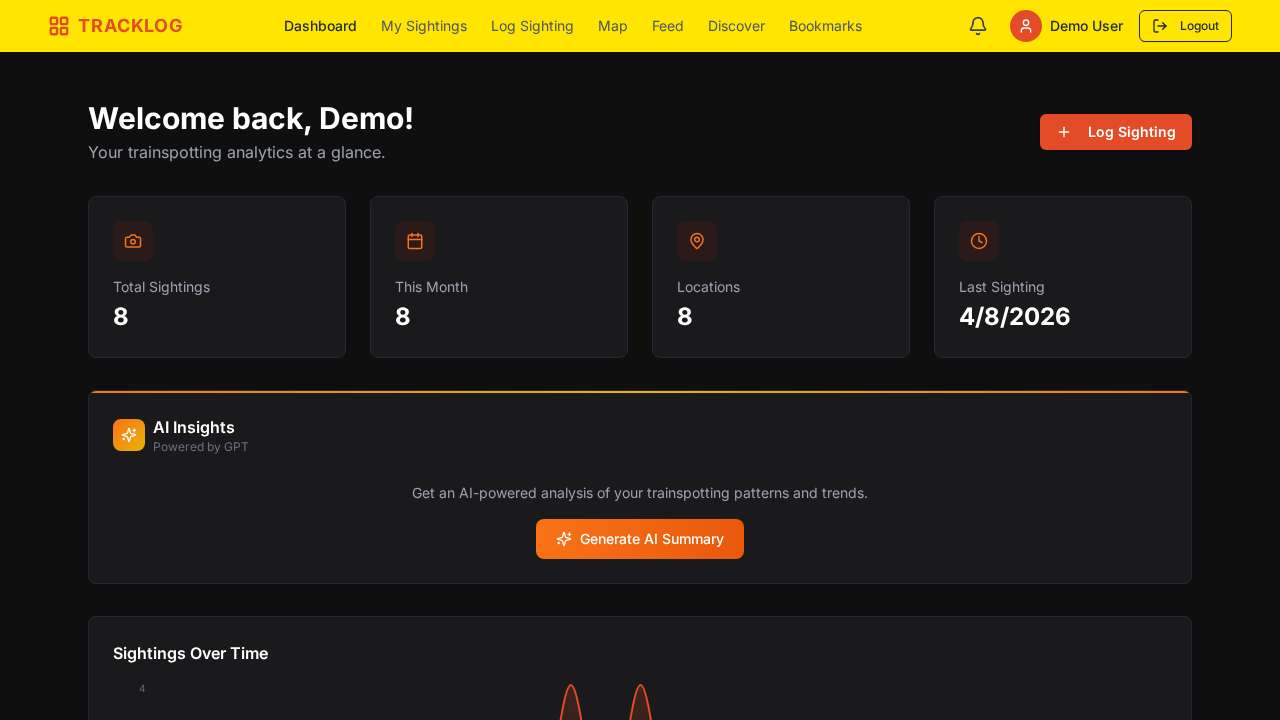Click the Welcome back, Demo! heading
1280x720 pixels.
pos(251,118)
